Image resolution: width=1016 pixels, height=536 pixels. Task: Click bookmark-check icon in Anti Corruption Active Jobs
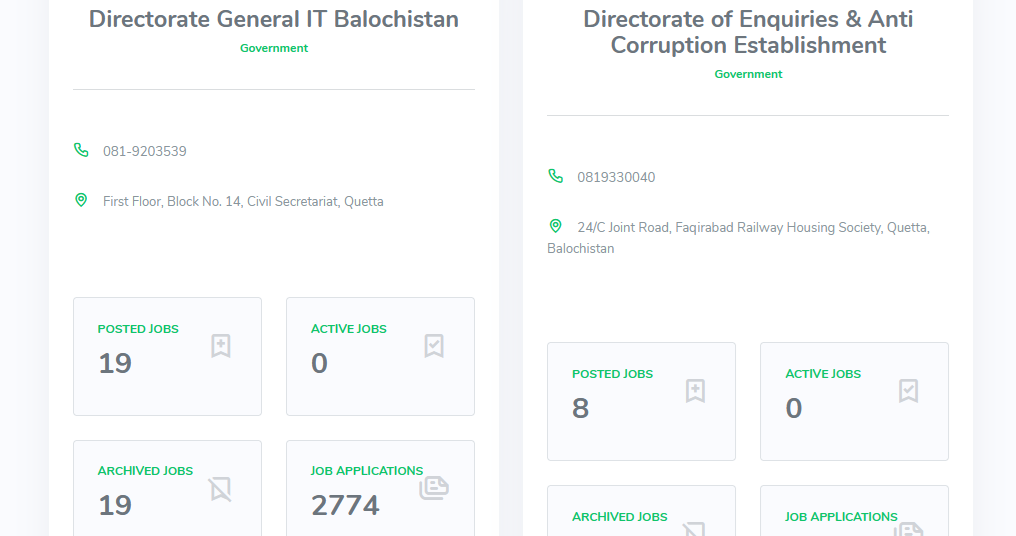[908, 391]
